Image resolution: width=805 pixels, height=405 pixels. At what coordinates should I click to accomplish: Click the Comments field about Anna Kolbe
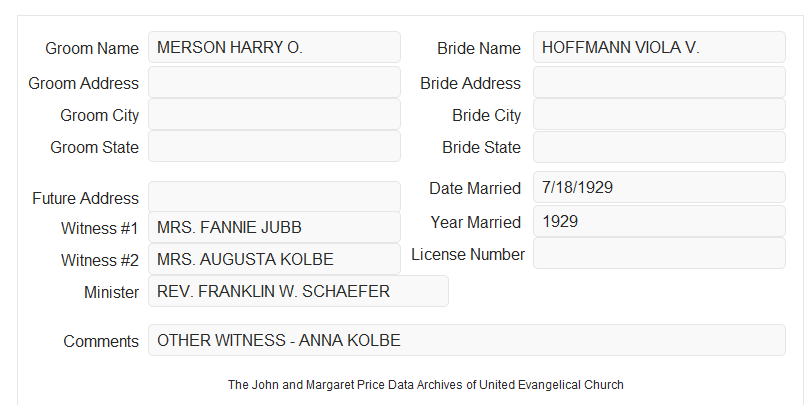467,340
